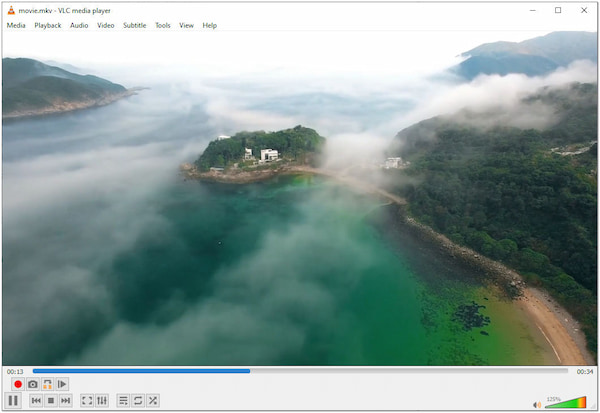Toggle the loop repeat mode

(138, 400)
